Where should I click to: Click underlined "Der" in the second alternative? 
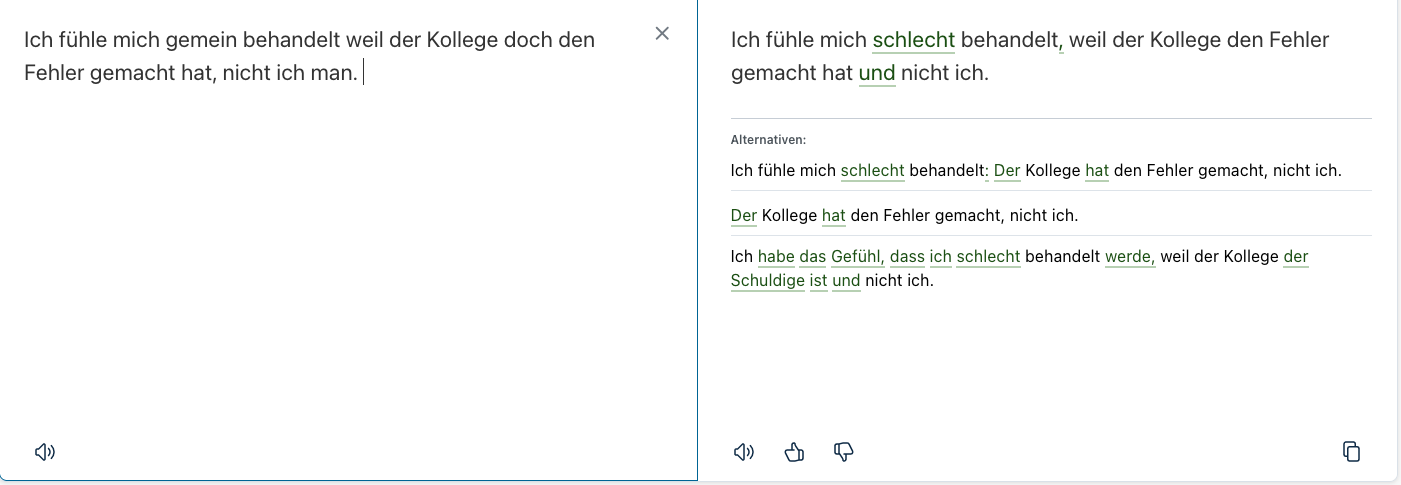tap(743, 216)
